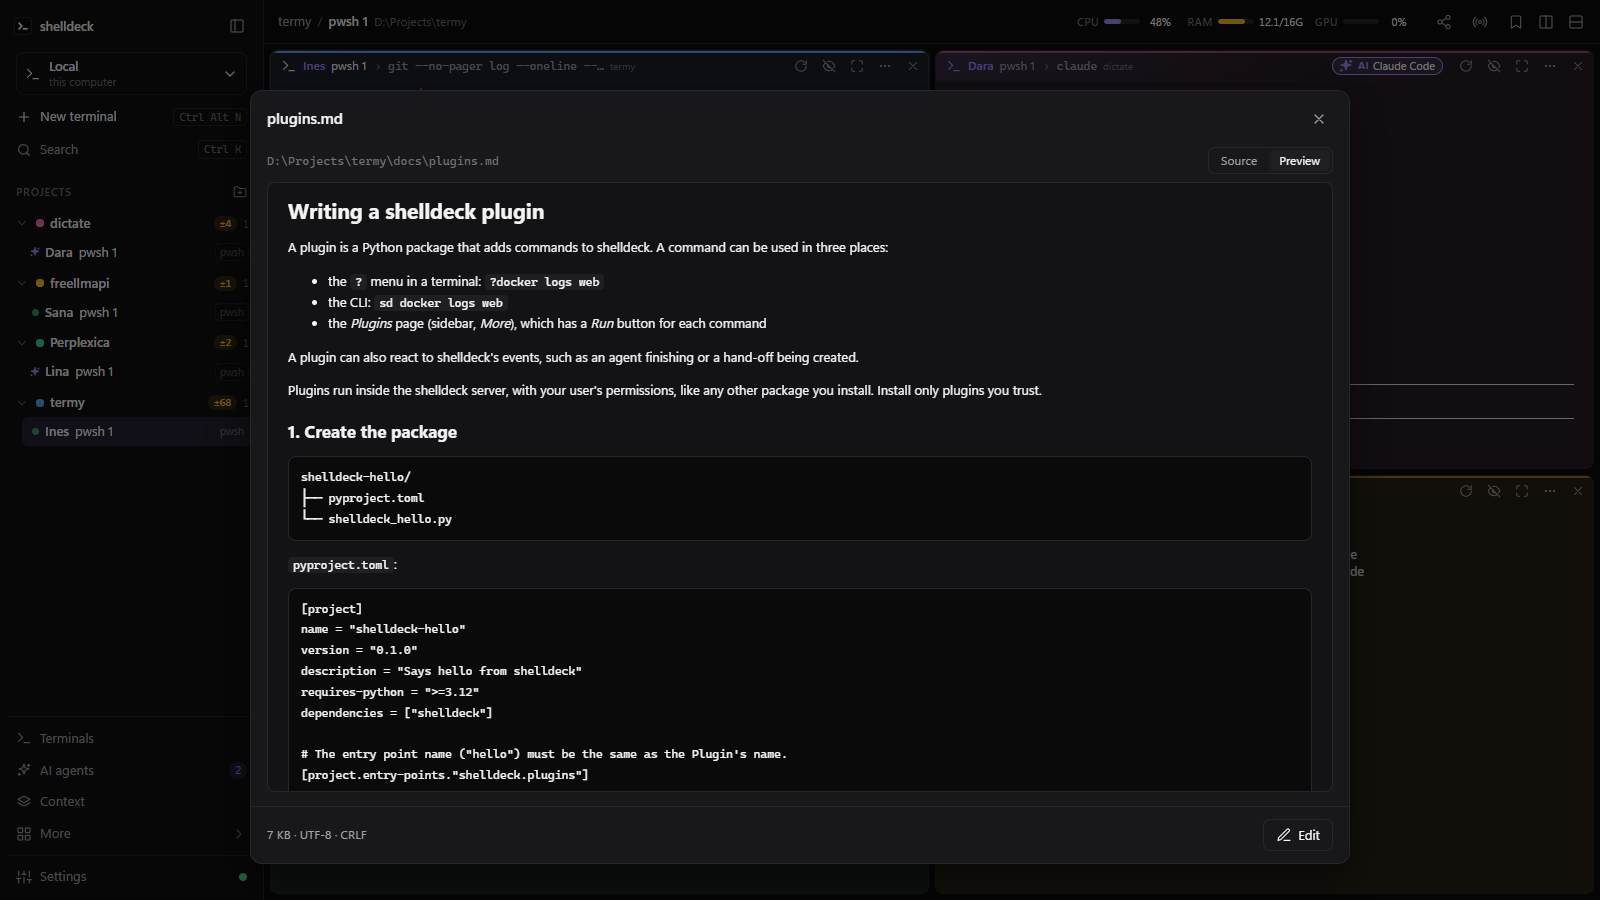
Task: Toggle hide icon in lower right pane
Action: coord(1494,491)
